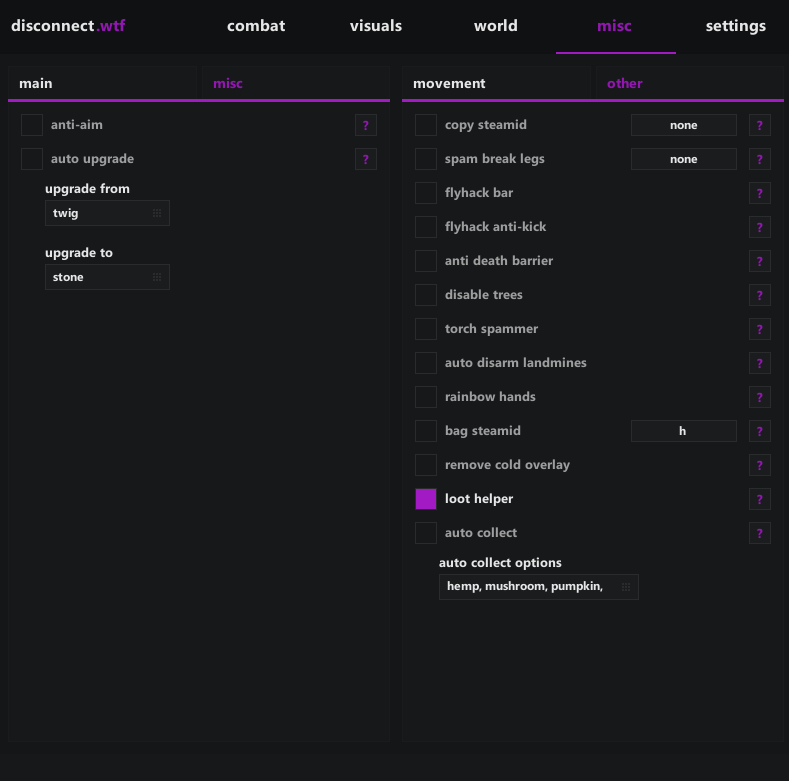Enable the anti-aim checkbox
Viewport: 789px width, 781px height.
click(x=32, y=125)
